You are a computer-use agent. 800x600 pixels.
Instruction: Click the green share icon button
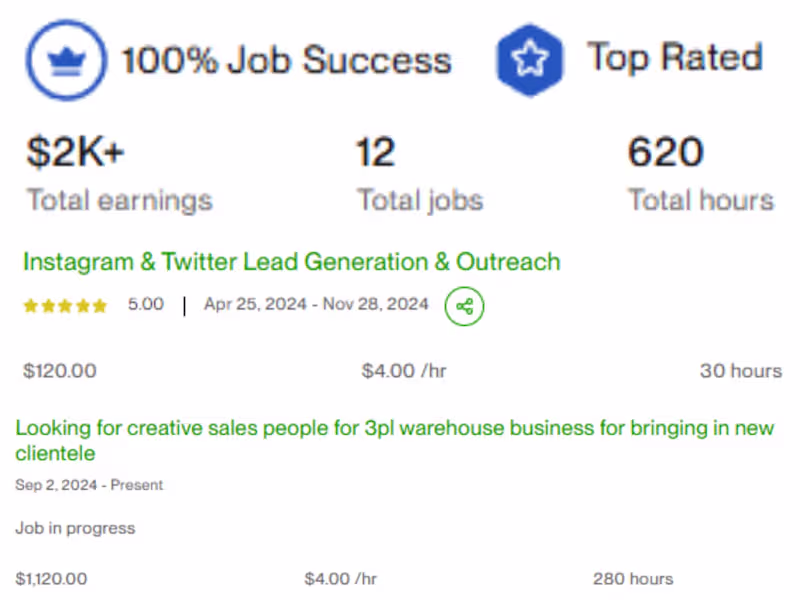pos(464,306)
